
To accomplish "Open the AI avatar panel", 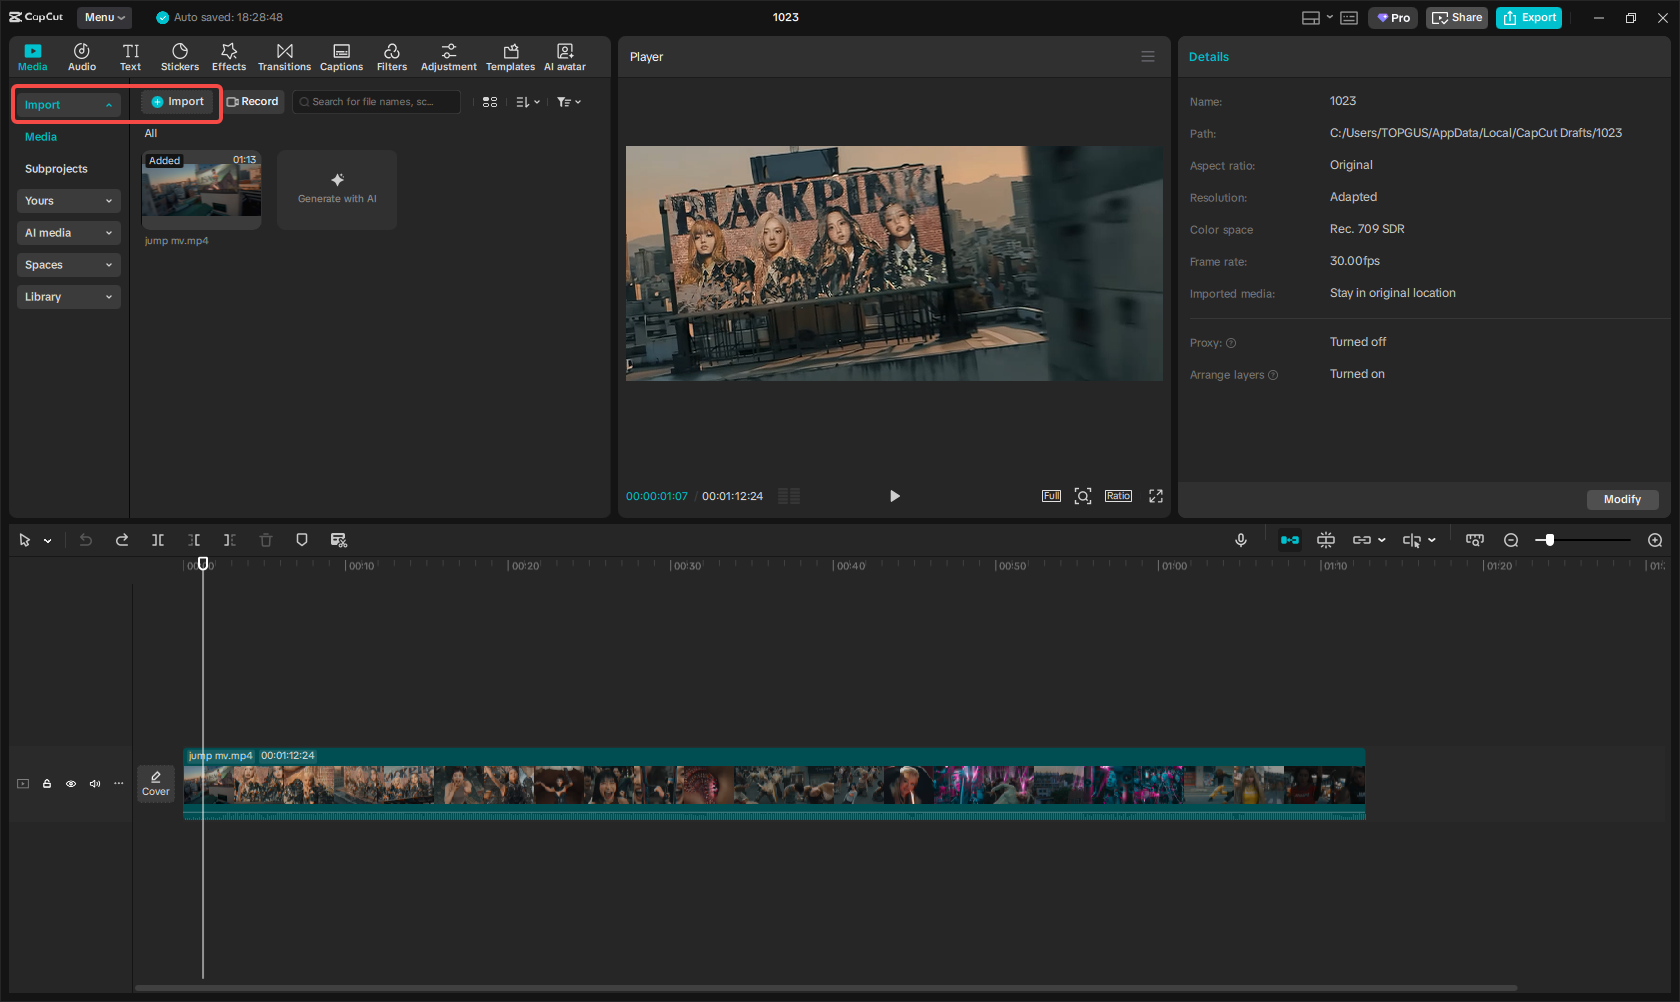I will coord(564,56).
